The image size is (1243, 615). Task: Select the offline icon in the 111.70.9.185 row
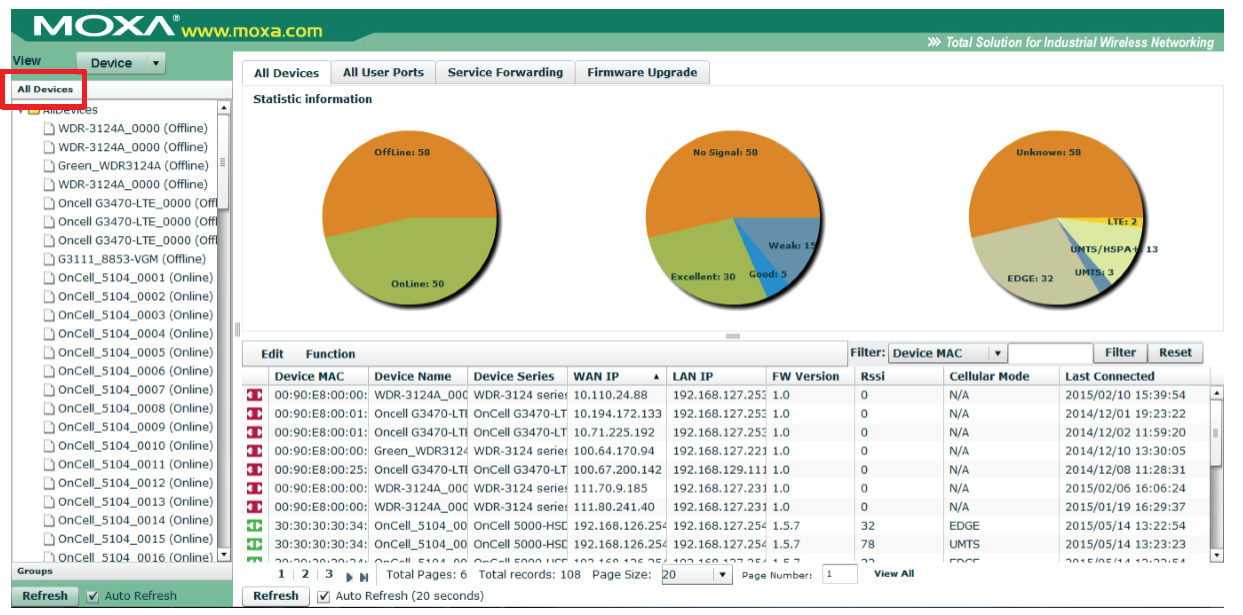coord(255,489)
